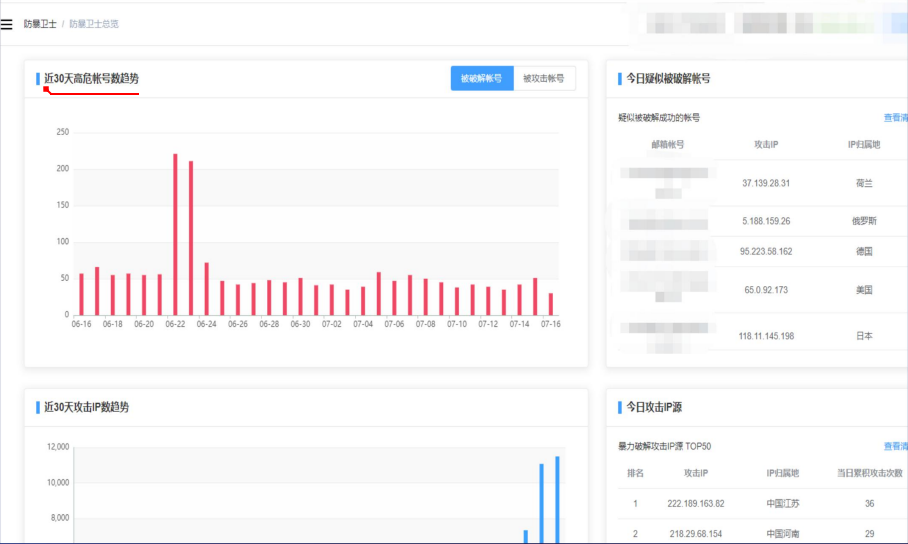Image resolution: width=908 pixels, height=544 pixels.
Task: Click the 邮箱帐号 column header
Action: [667, 145]
